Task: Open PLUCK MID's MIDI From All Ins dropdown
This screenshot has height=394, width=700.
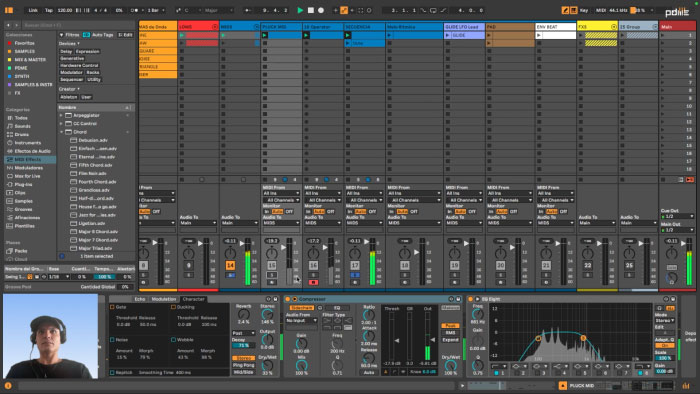Action: 281,194
